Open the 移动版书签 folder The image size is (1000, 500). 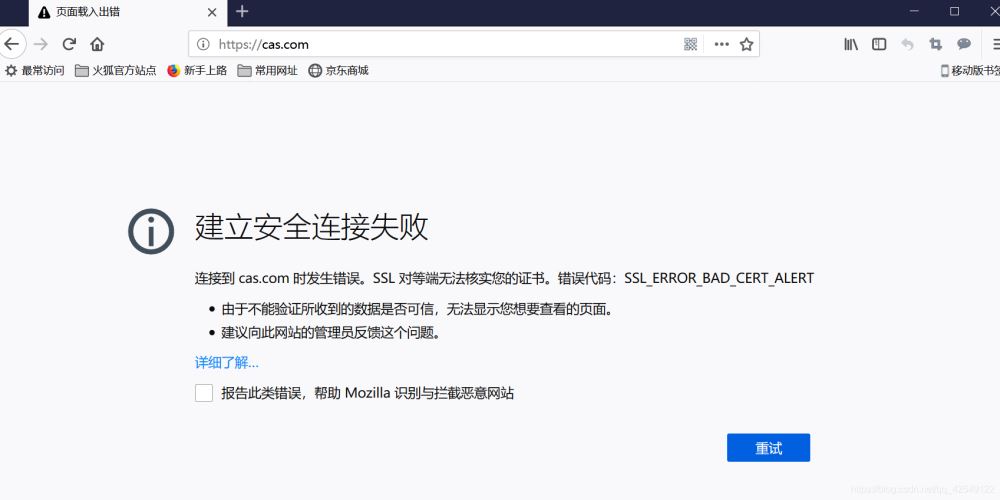(970, 71)
